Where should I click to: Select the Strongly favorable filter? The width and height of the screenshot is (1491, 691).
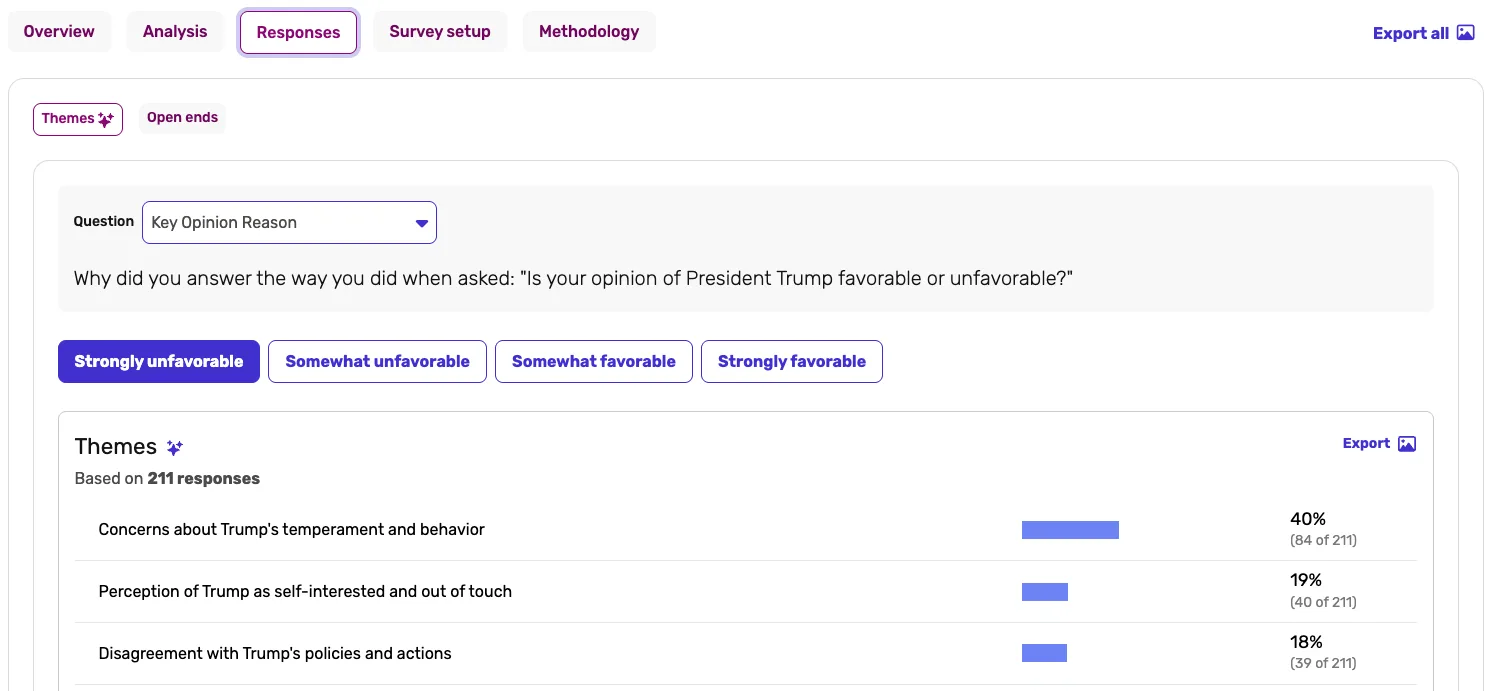pos(791,362)
